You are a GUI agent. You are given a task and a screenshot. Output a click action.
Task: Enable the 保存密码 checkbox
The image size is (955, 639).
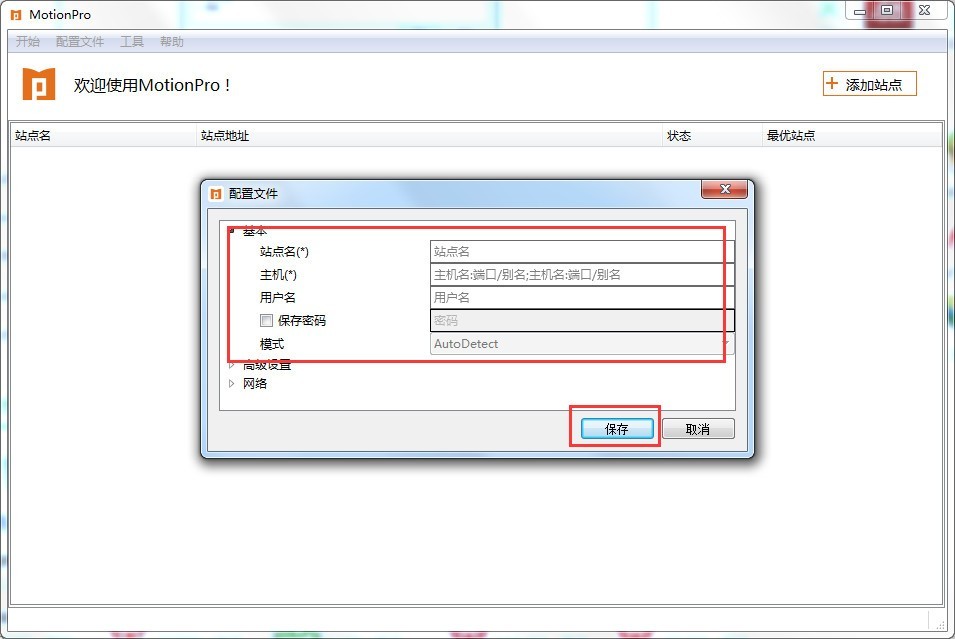coord(266,320)
